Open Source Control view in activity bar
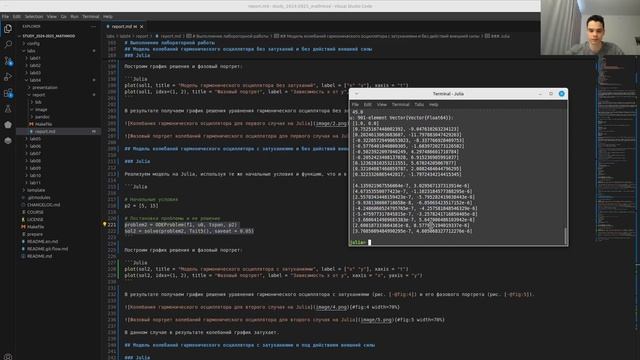This screenshot has width=640, height=360. tap(8, 61)
